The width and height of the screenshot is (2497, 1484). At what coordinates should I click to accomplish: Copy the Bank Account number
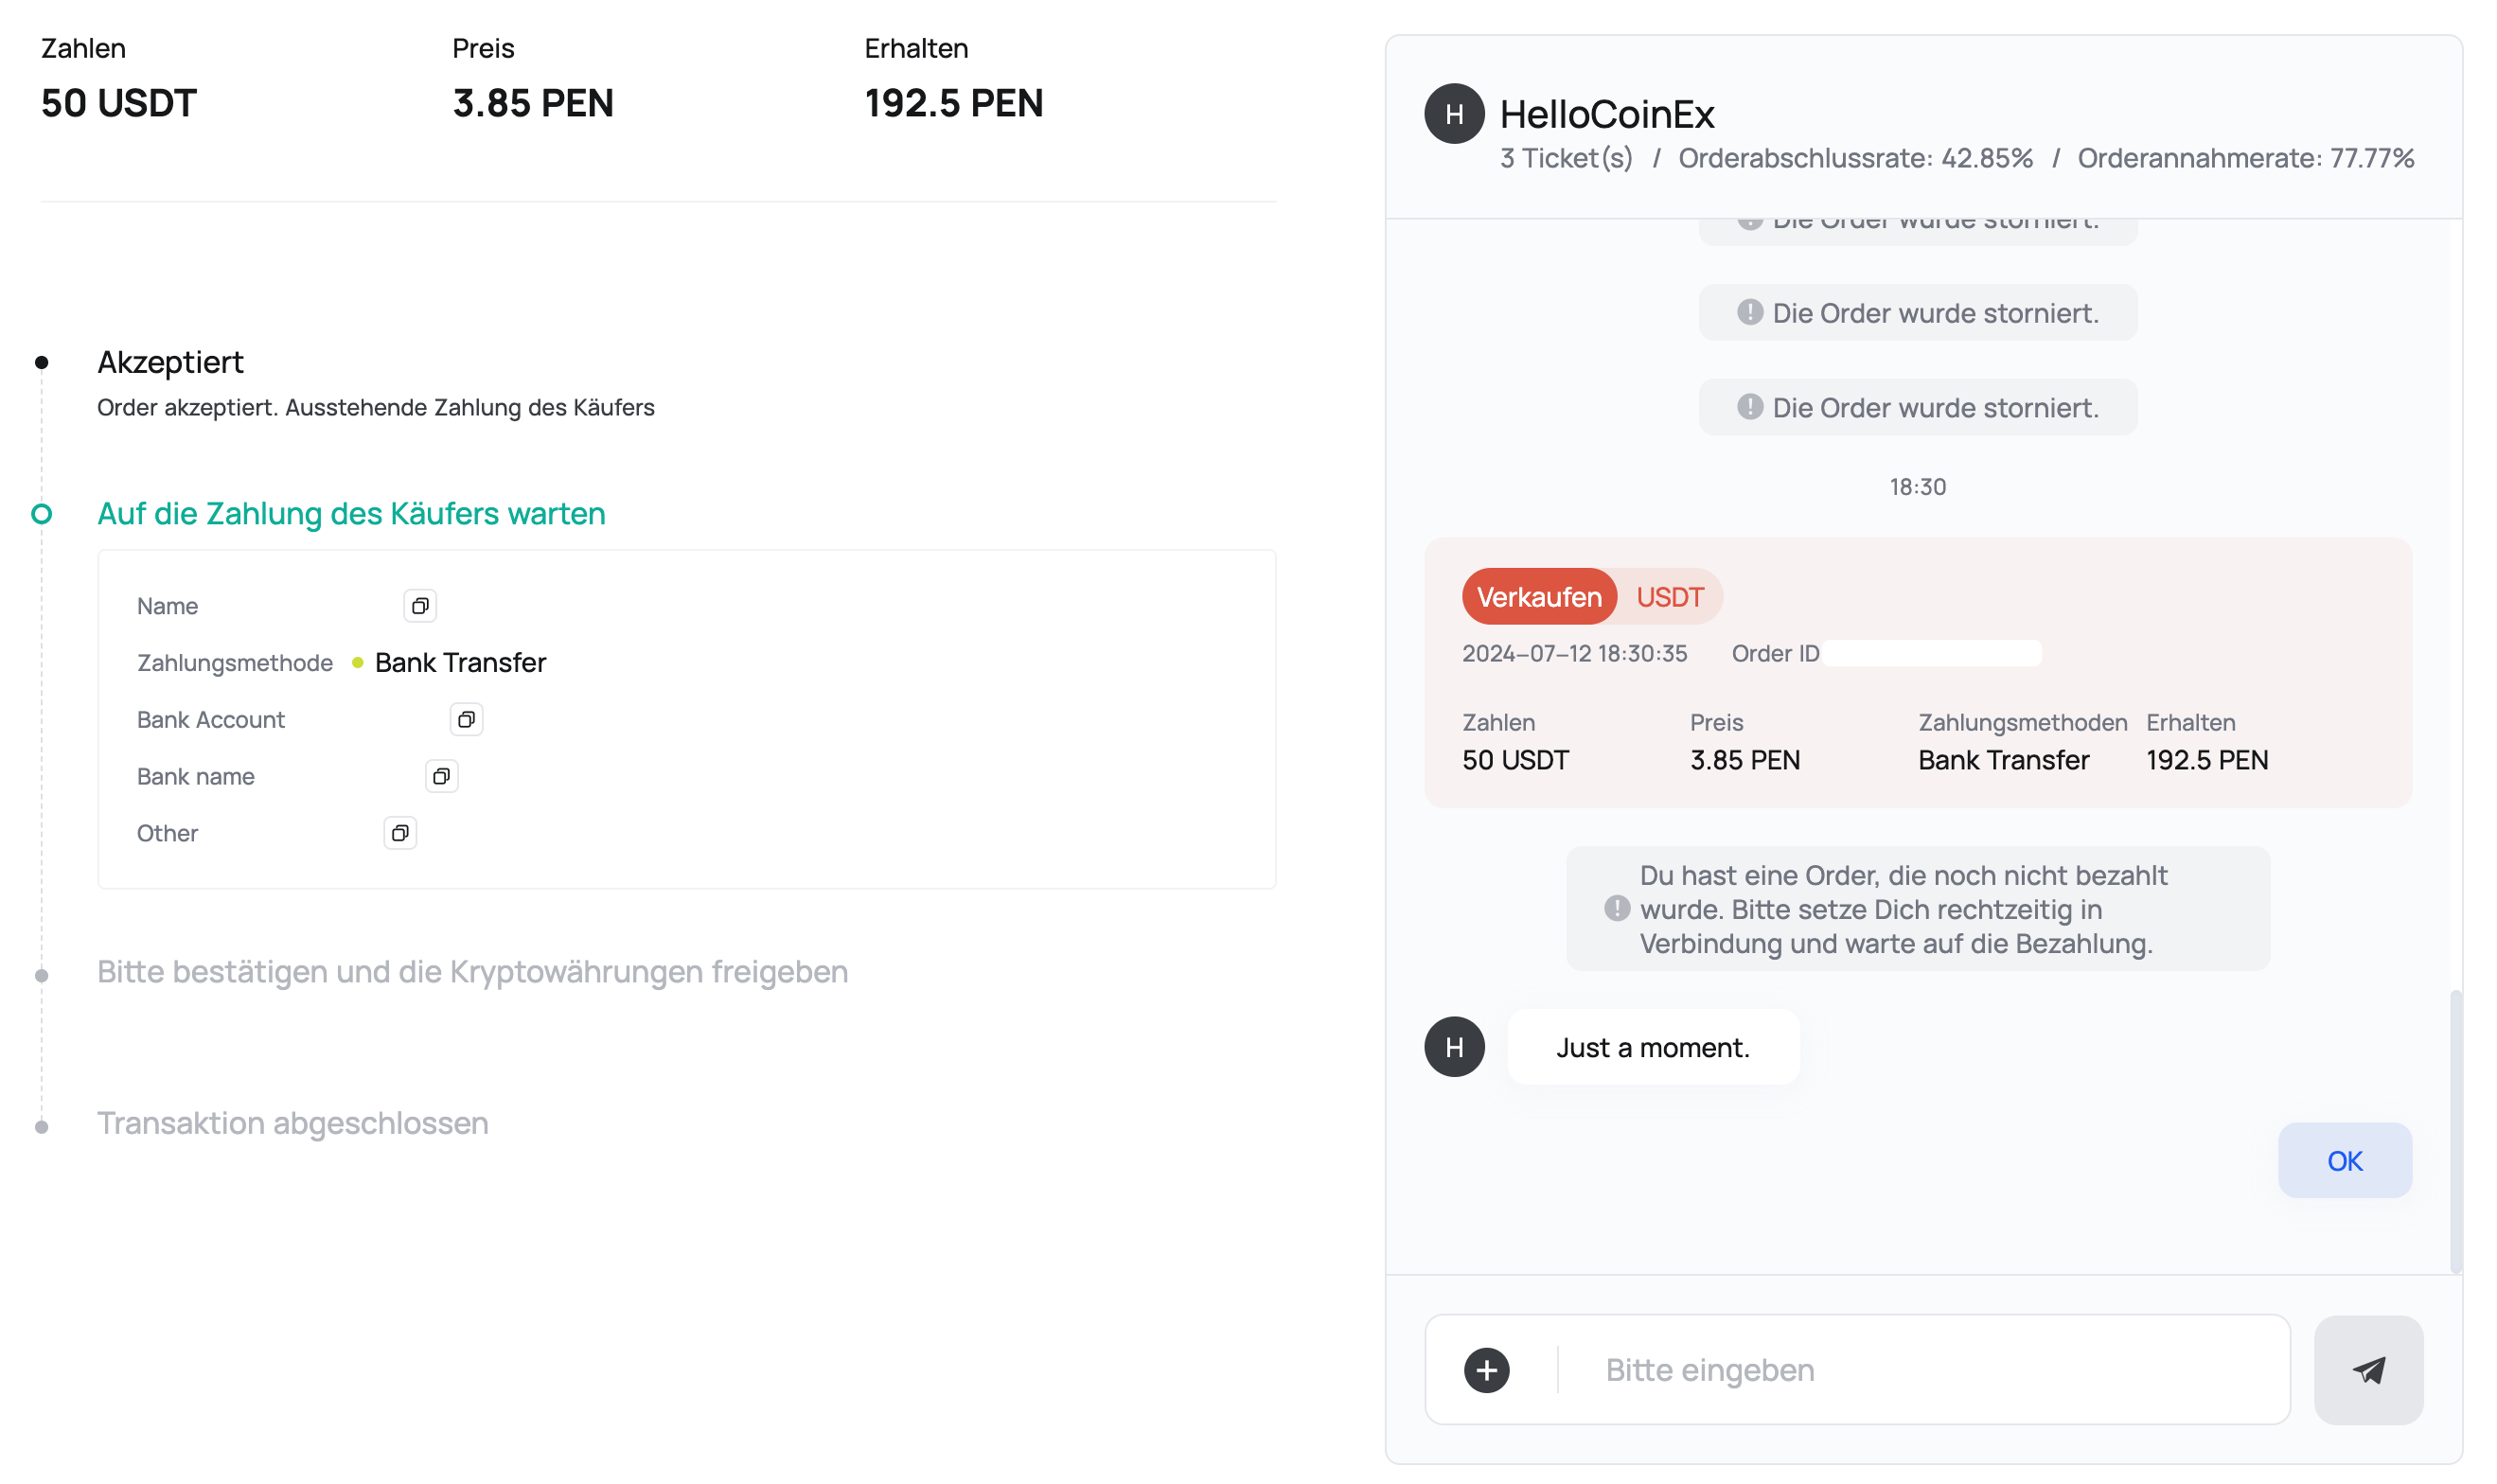click(x=466, y=720)
